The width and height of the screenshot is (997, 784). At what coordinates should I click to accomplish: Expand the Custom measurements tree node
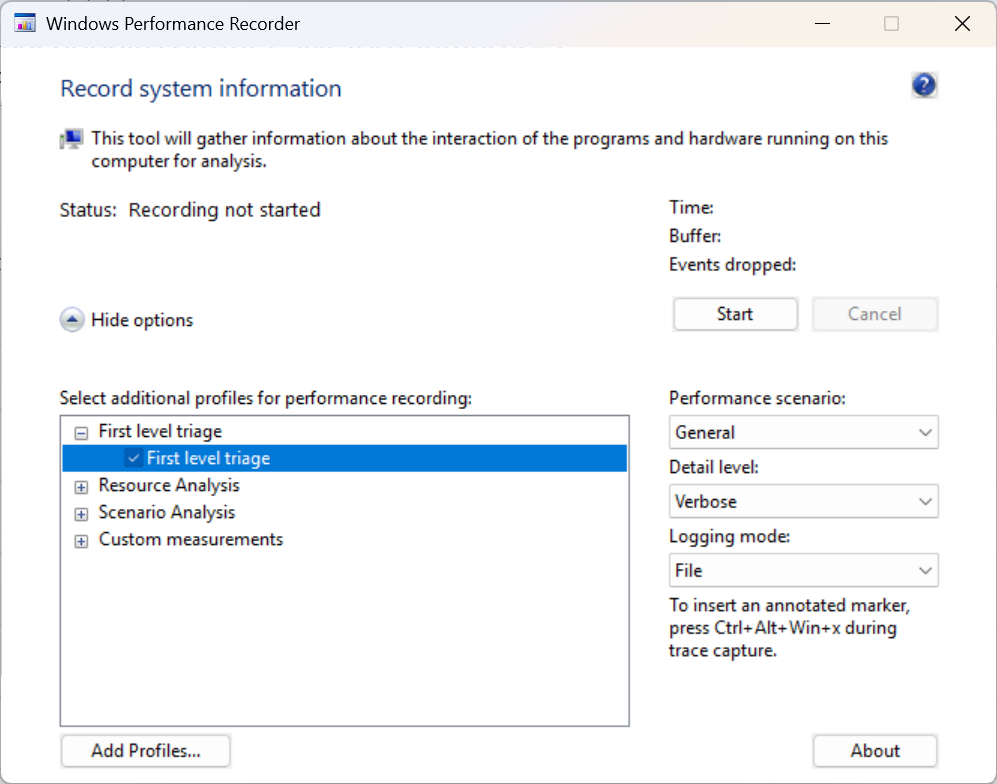[x=81, y=540]
